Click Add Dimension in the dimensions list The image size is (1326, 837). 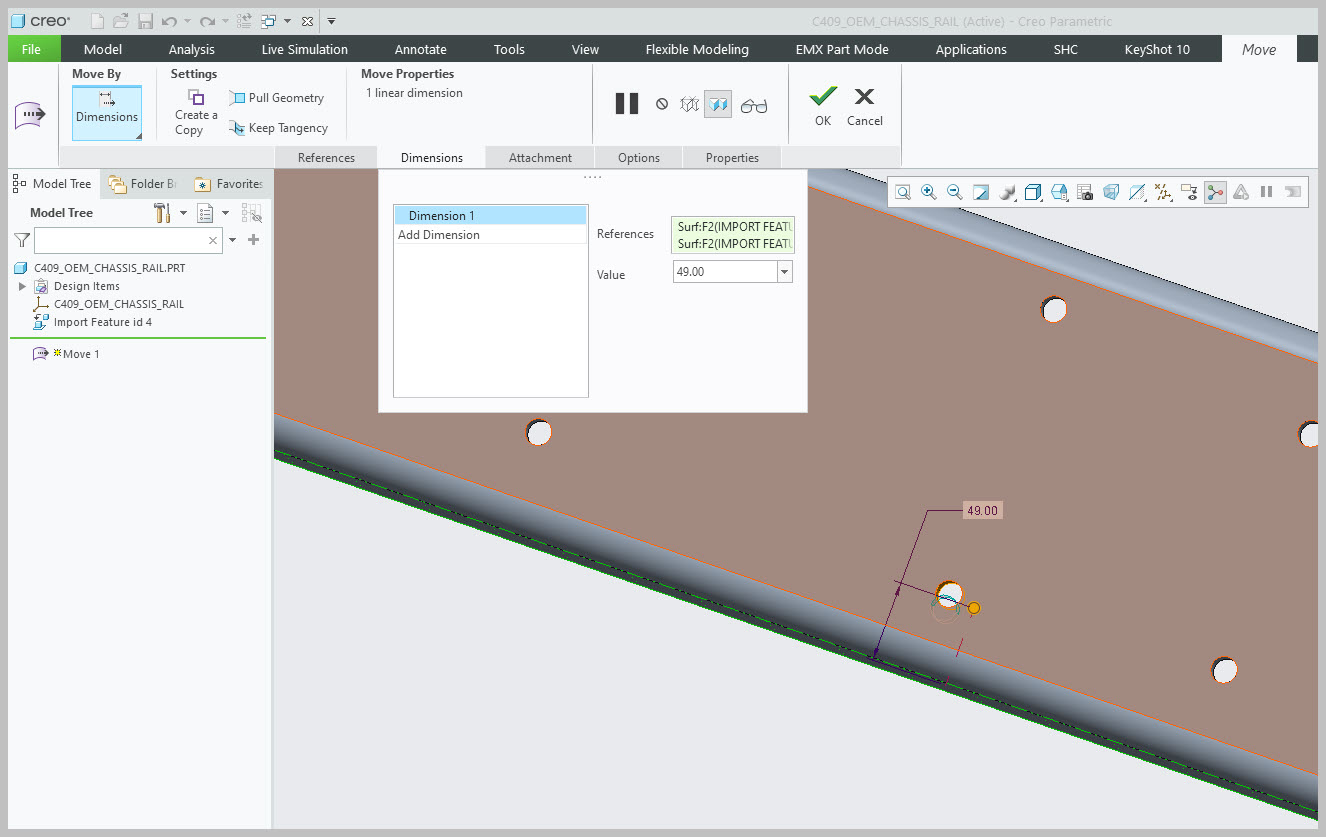pyautogui.click(x=439, y=235)
